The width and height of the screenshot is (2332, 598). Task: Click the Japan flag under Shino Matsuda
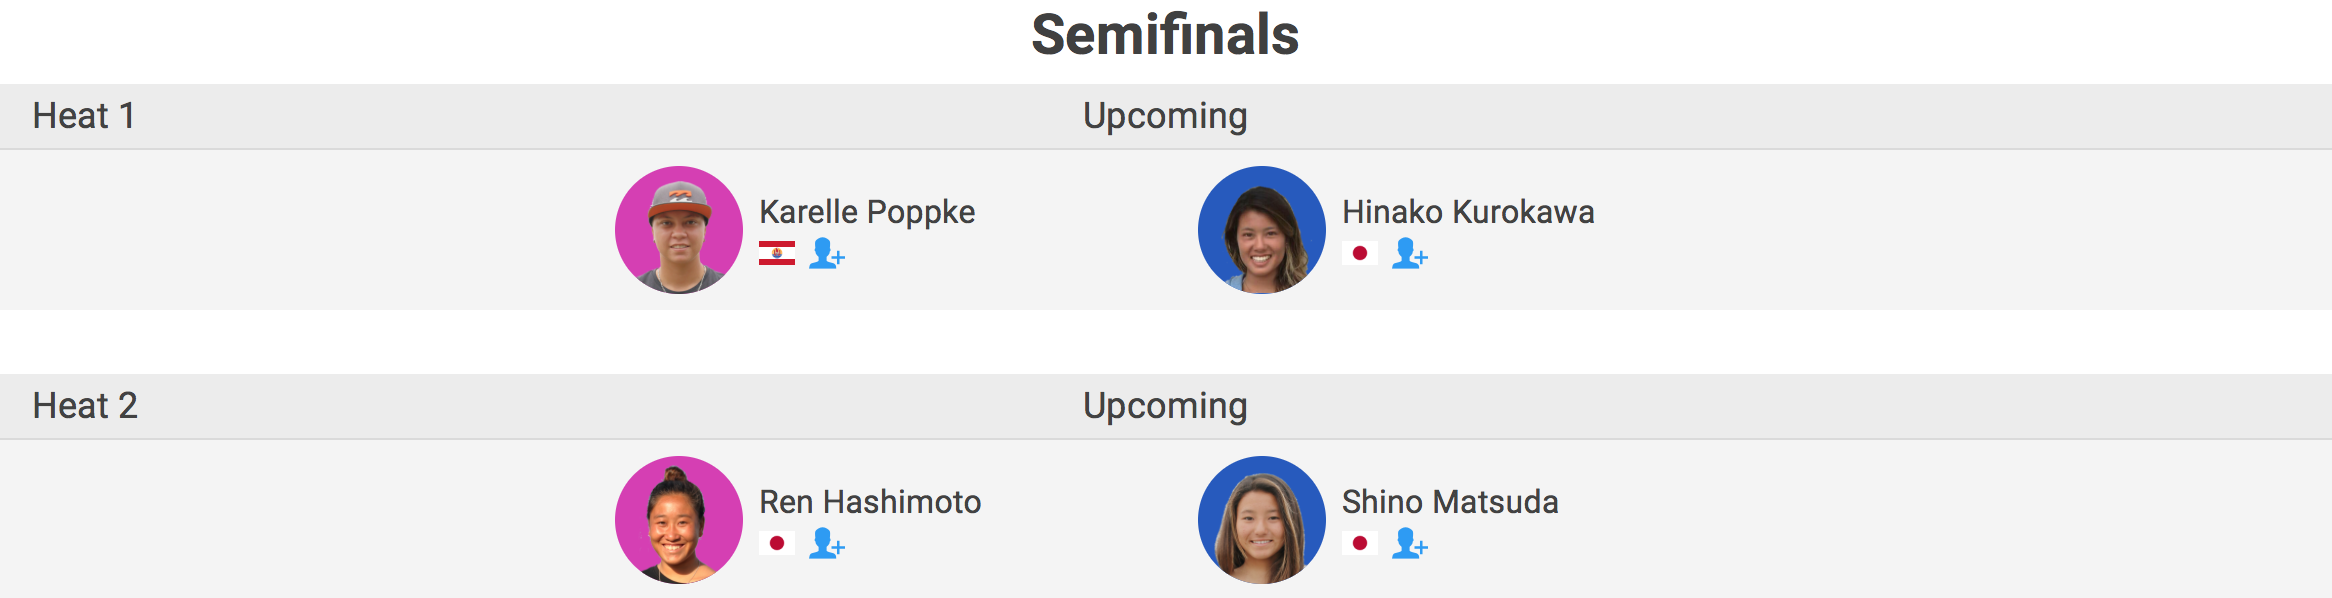pos(1359,544)
